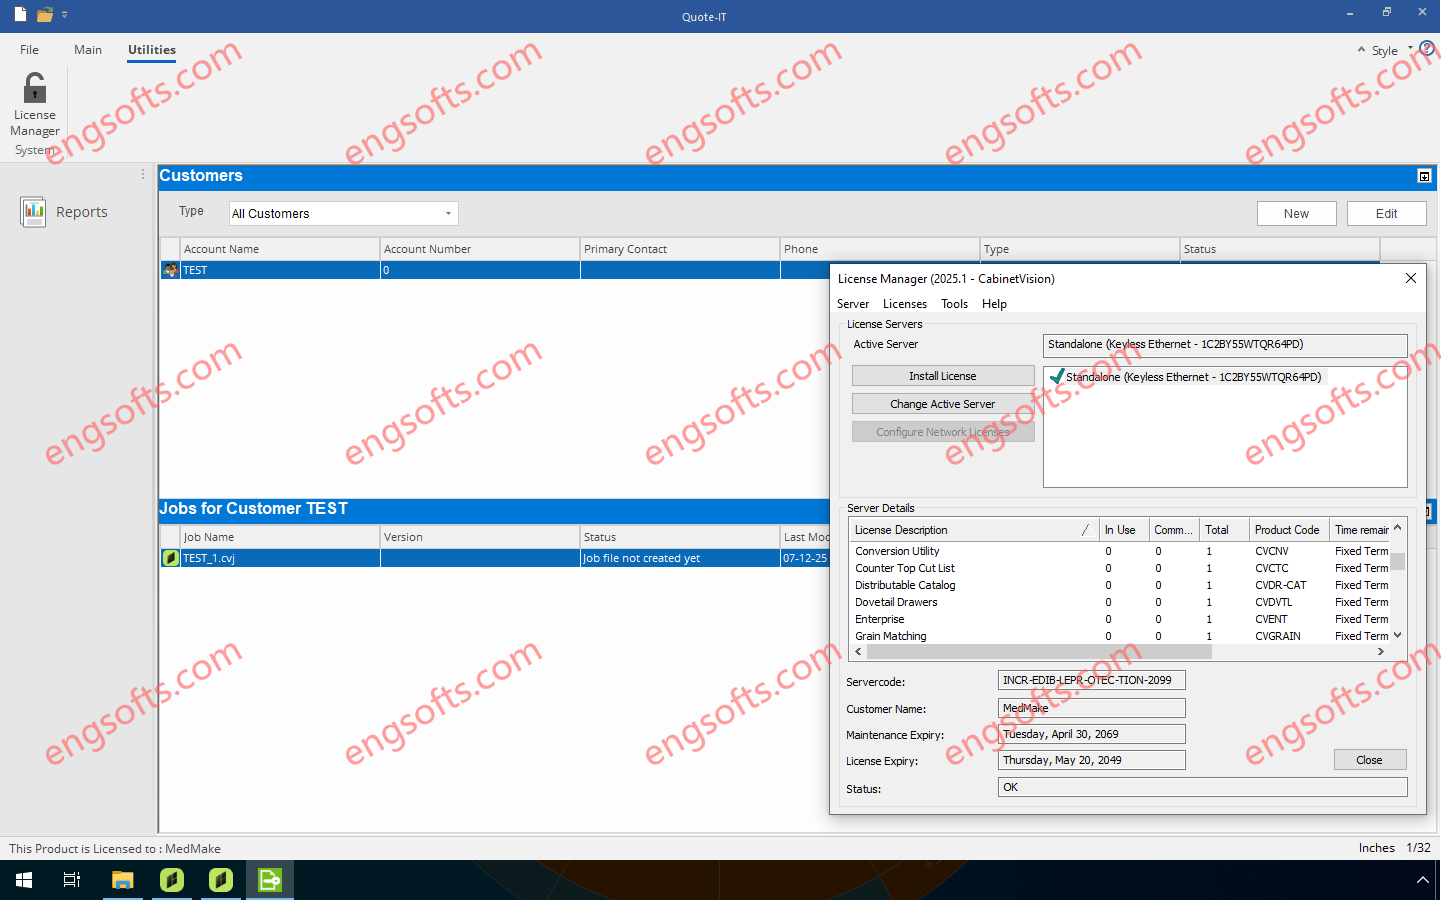This screenshot has height=901, width=1441.
Task: Click the Active Server field
Action: (x=1225, y=345)
